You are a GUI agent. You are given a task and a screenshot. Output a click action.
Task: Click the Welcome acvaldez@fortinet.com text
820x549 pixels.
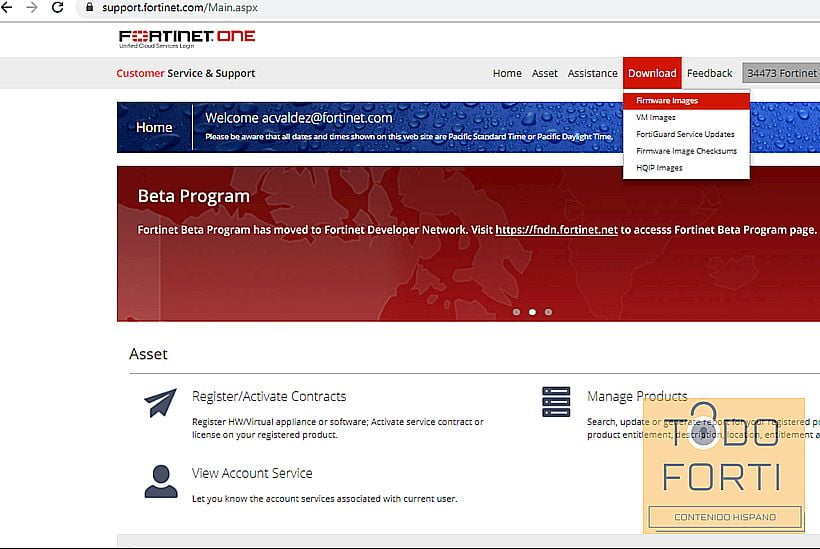[299, 118]
